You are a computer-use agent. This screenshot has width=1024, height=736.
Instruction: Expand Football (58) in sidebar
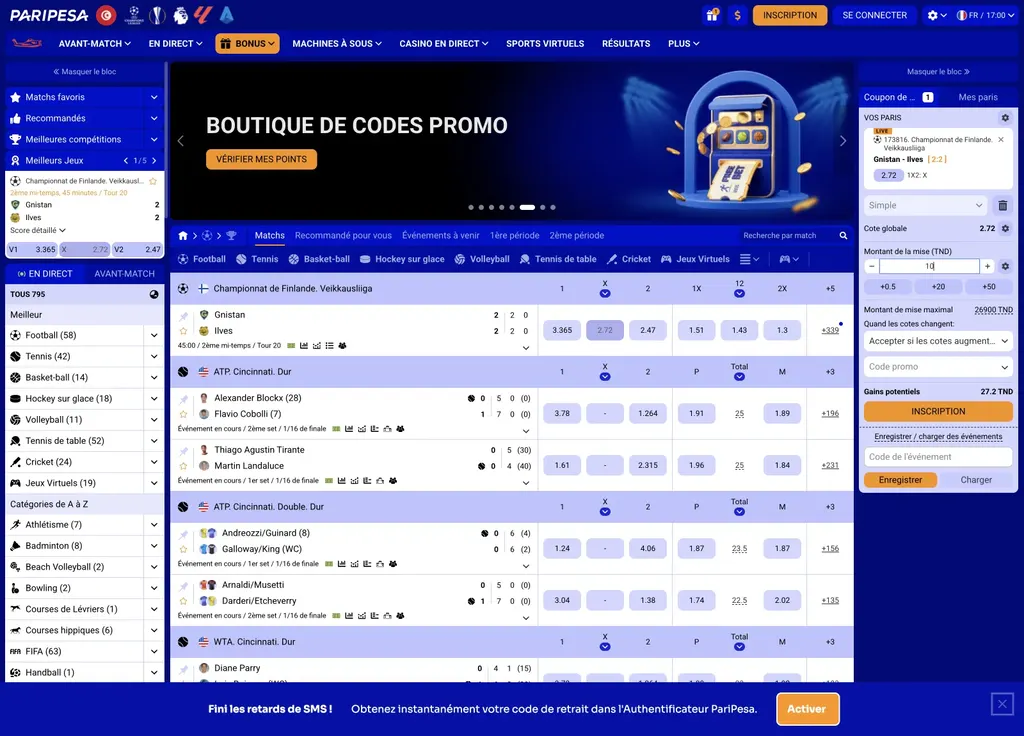(x=154, y=335)
